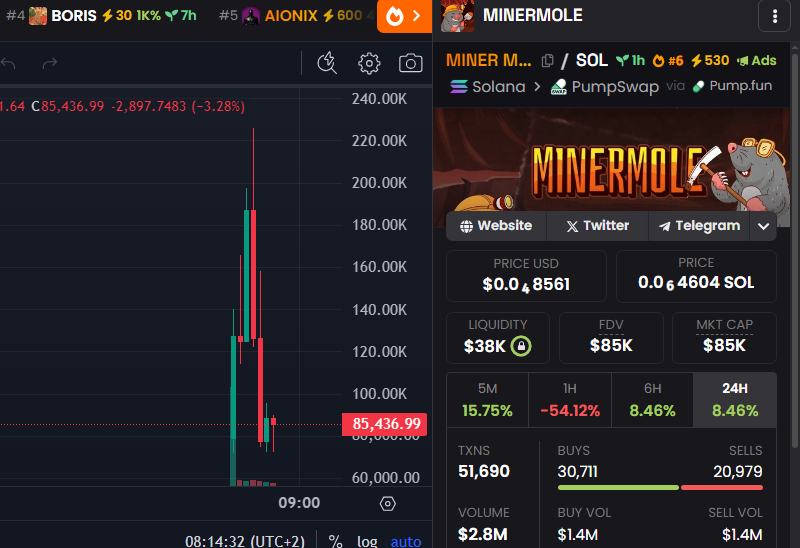Image resolution: width=800 pixels, height=548 pixels.
Task: Click the 08:14:32 (UTC+2) timezone selector
Action: (x=245, y=541)
